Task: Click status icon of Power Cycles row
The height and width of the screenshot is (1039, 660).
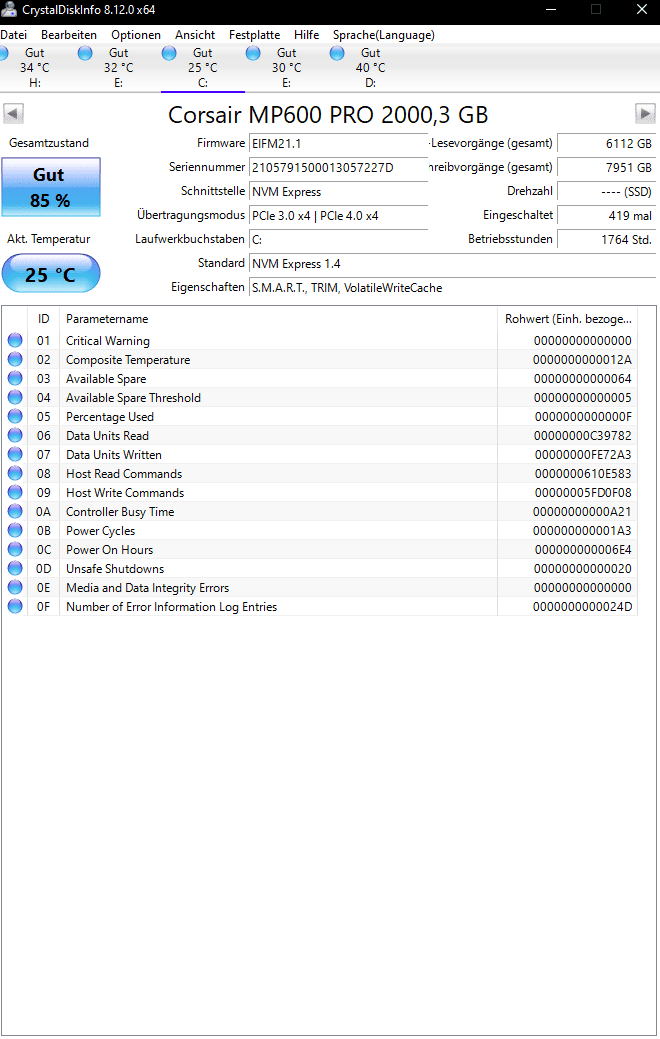Action: [15, 531]
